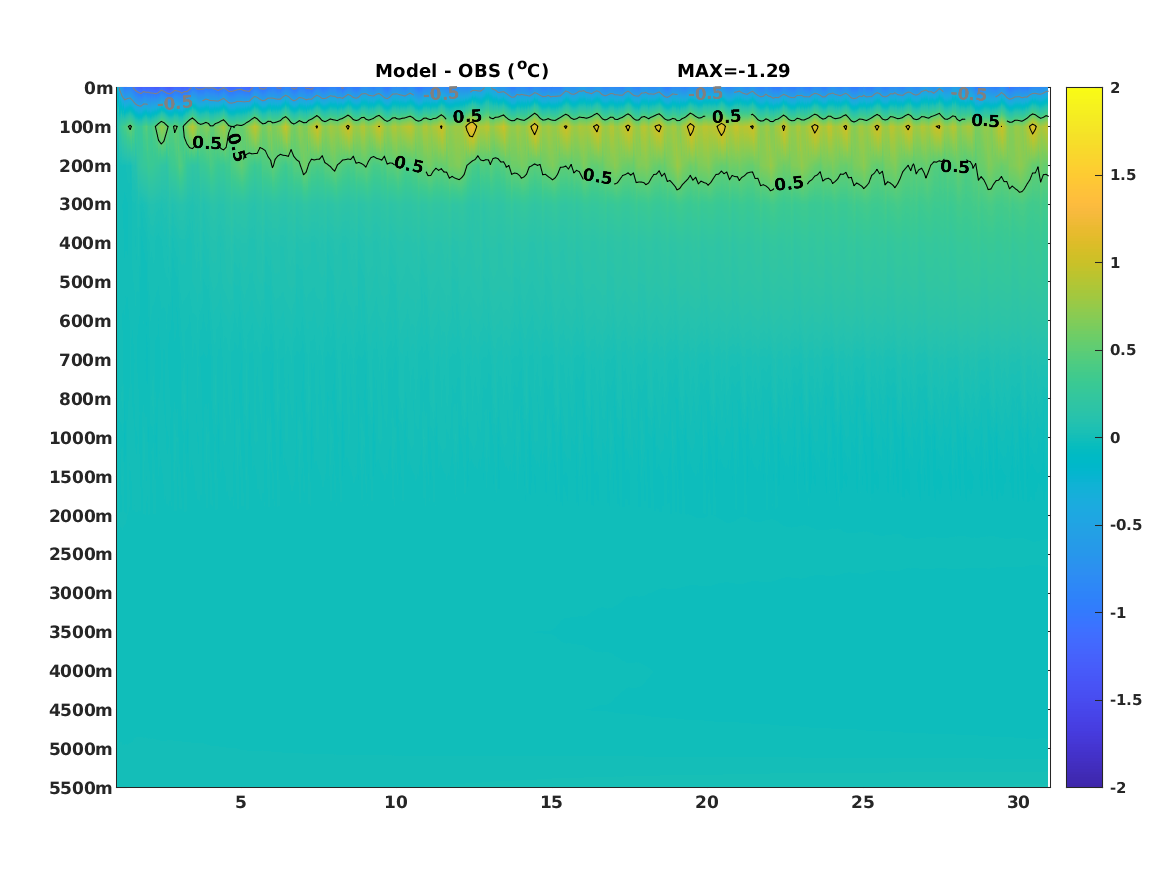The height and width of the screenshot is (875, 1167).
Task: Click the '700m' depth axis label
Action: 85,360
